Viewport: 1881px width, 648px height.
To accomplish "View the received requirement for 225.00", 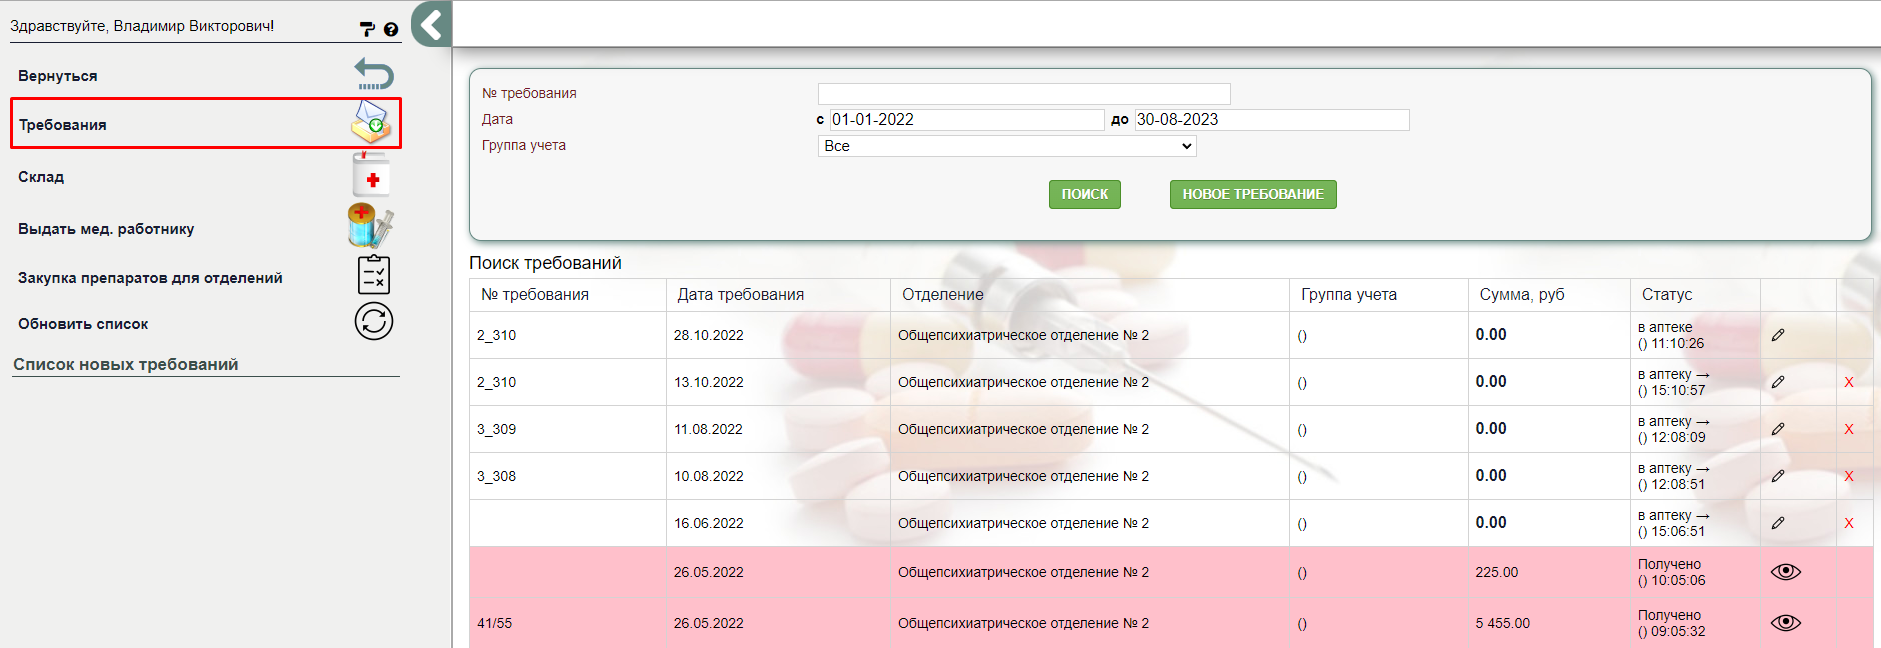I will click(1785, 572).
